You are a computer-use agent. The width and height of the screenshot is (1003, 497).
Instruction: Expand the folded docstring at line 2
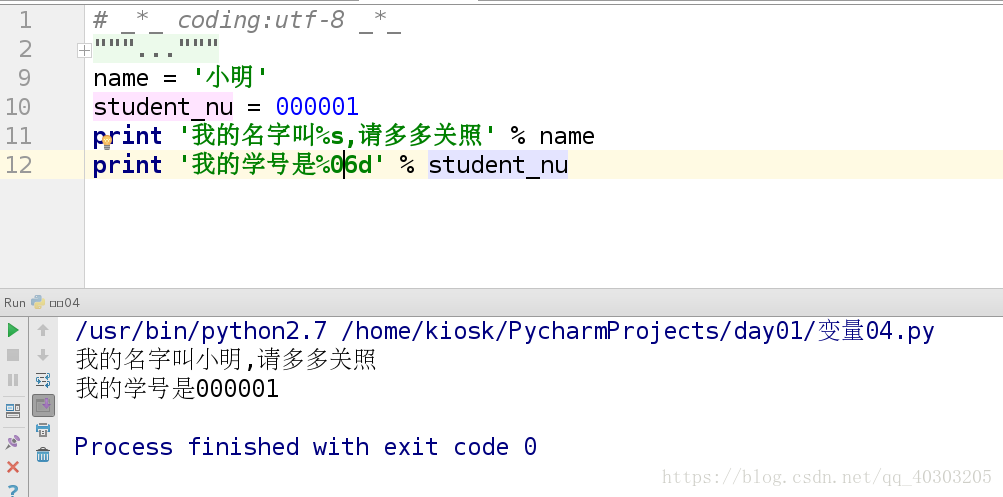[84, 49]
